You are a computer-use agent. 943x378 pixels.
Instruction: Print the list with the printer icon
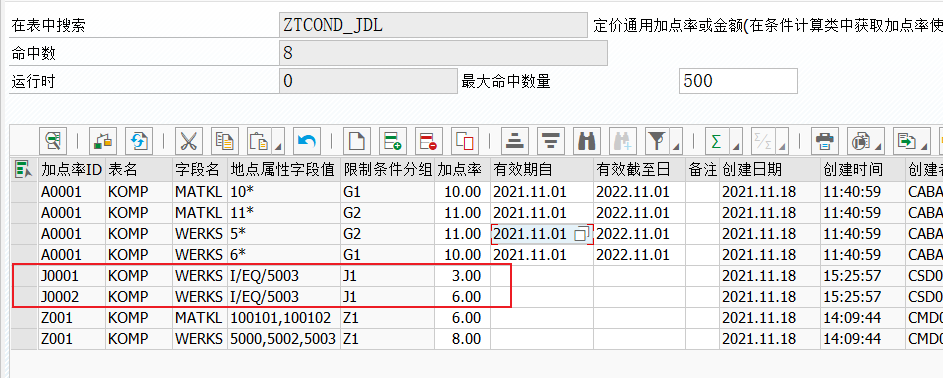coord(824,142)
